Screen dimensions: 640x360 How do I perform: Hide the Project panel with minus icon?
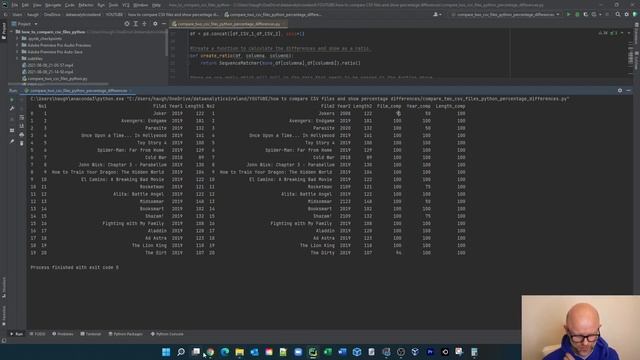(x=164, y=24)
